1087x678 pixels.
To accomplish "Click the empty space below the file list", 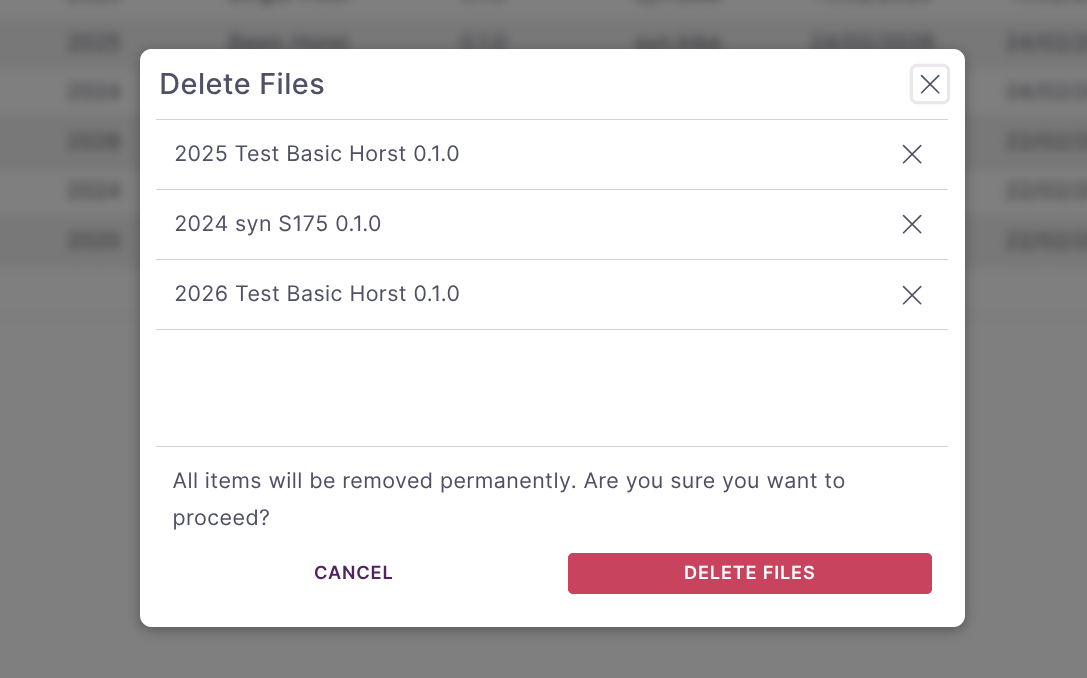I will [x=550, y=388].
